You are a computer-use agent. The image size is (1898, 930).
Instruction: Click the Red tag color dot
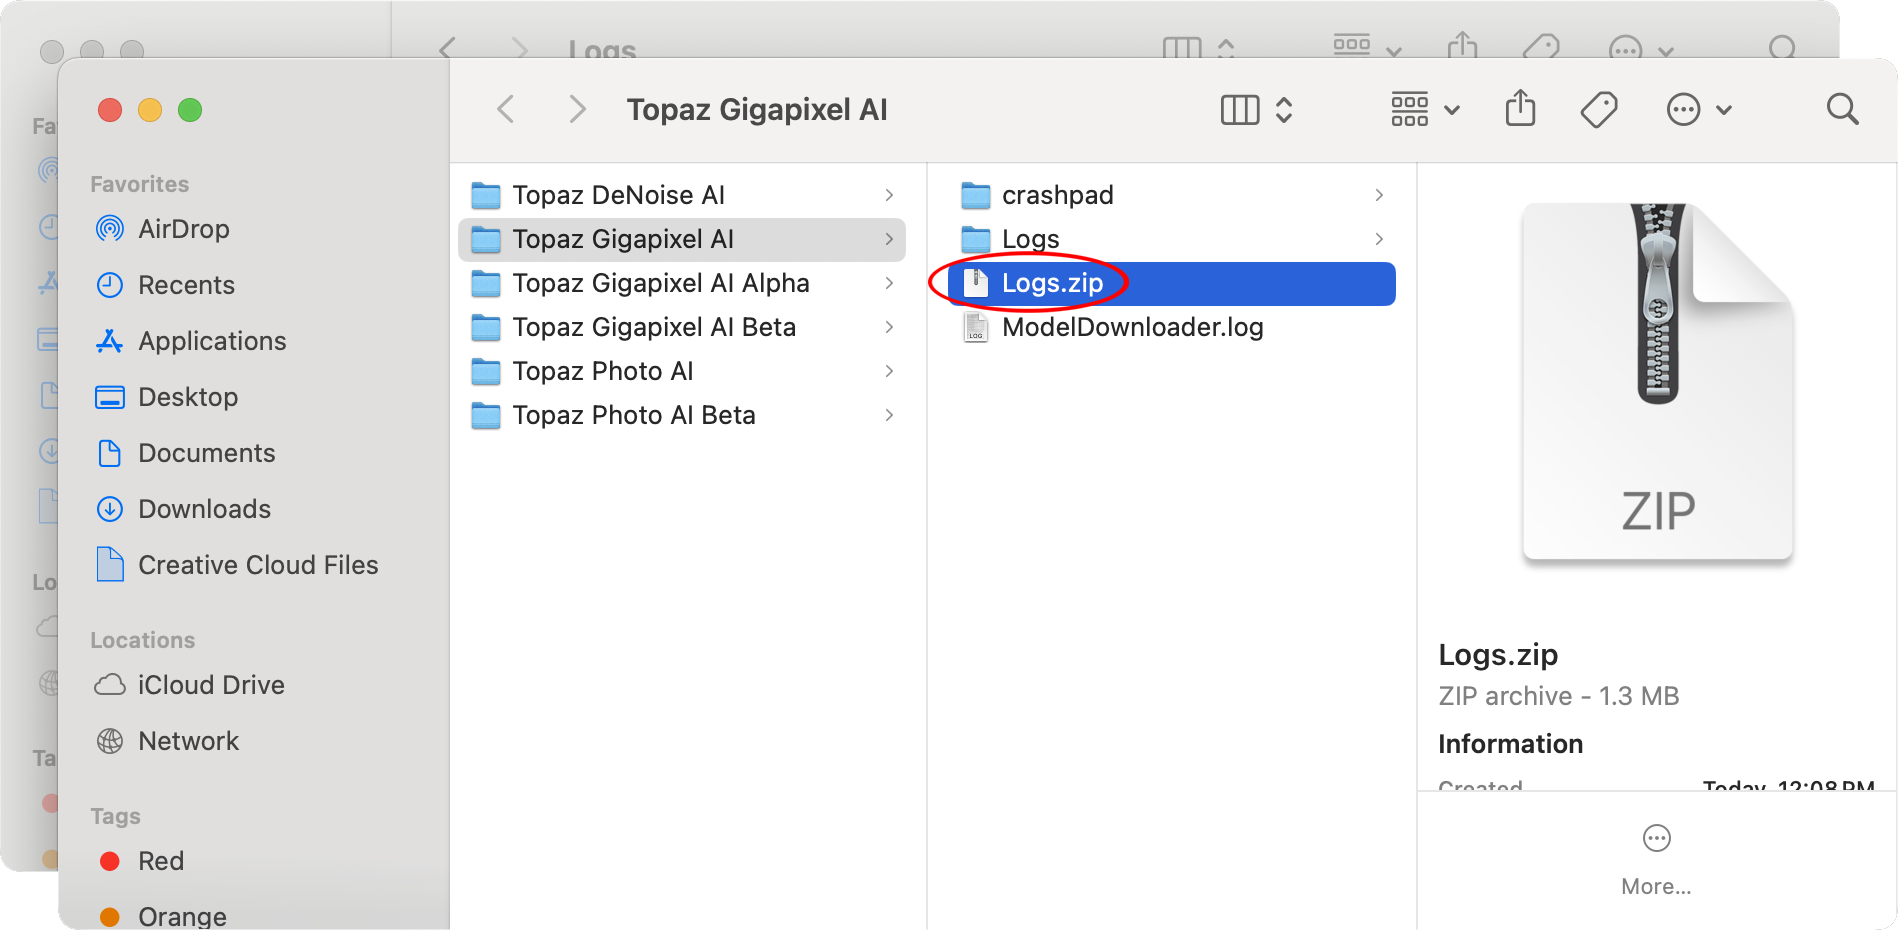click(x=110, y=861)
